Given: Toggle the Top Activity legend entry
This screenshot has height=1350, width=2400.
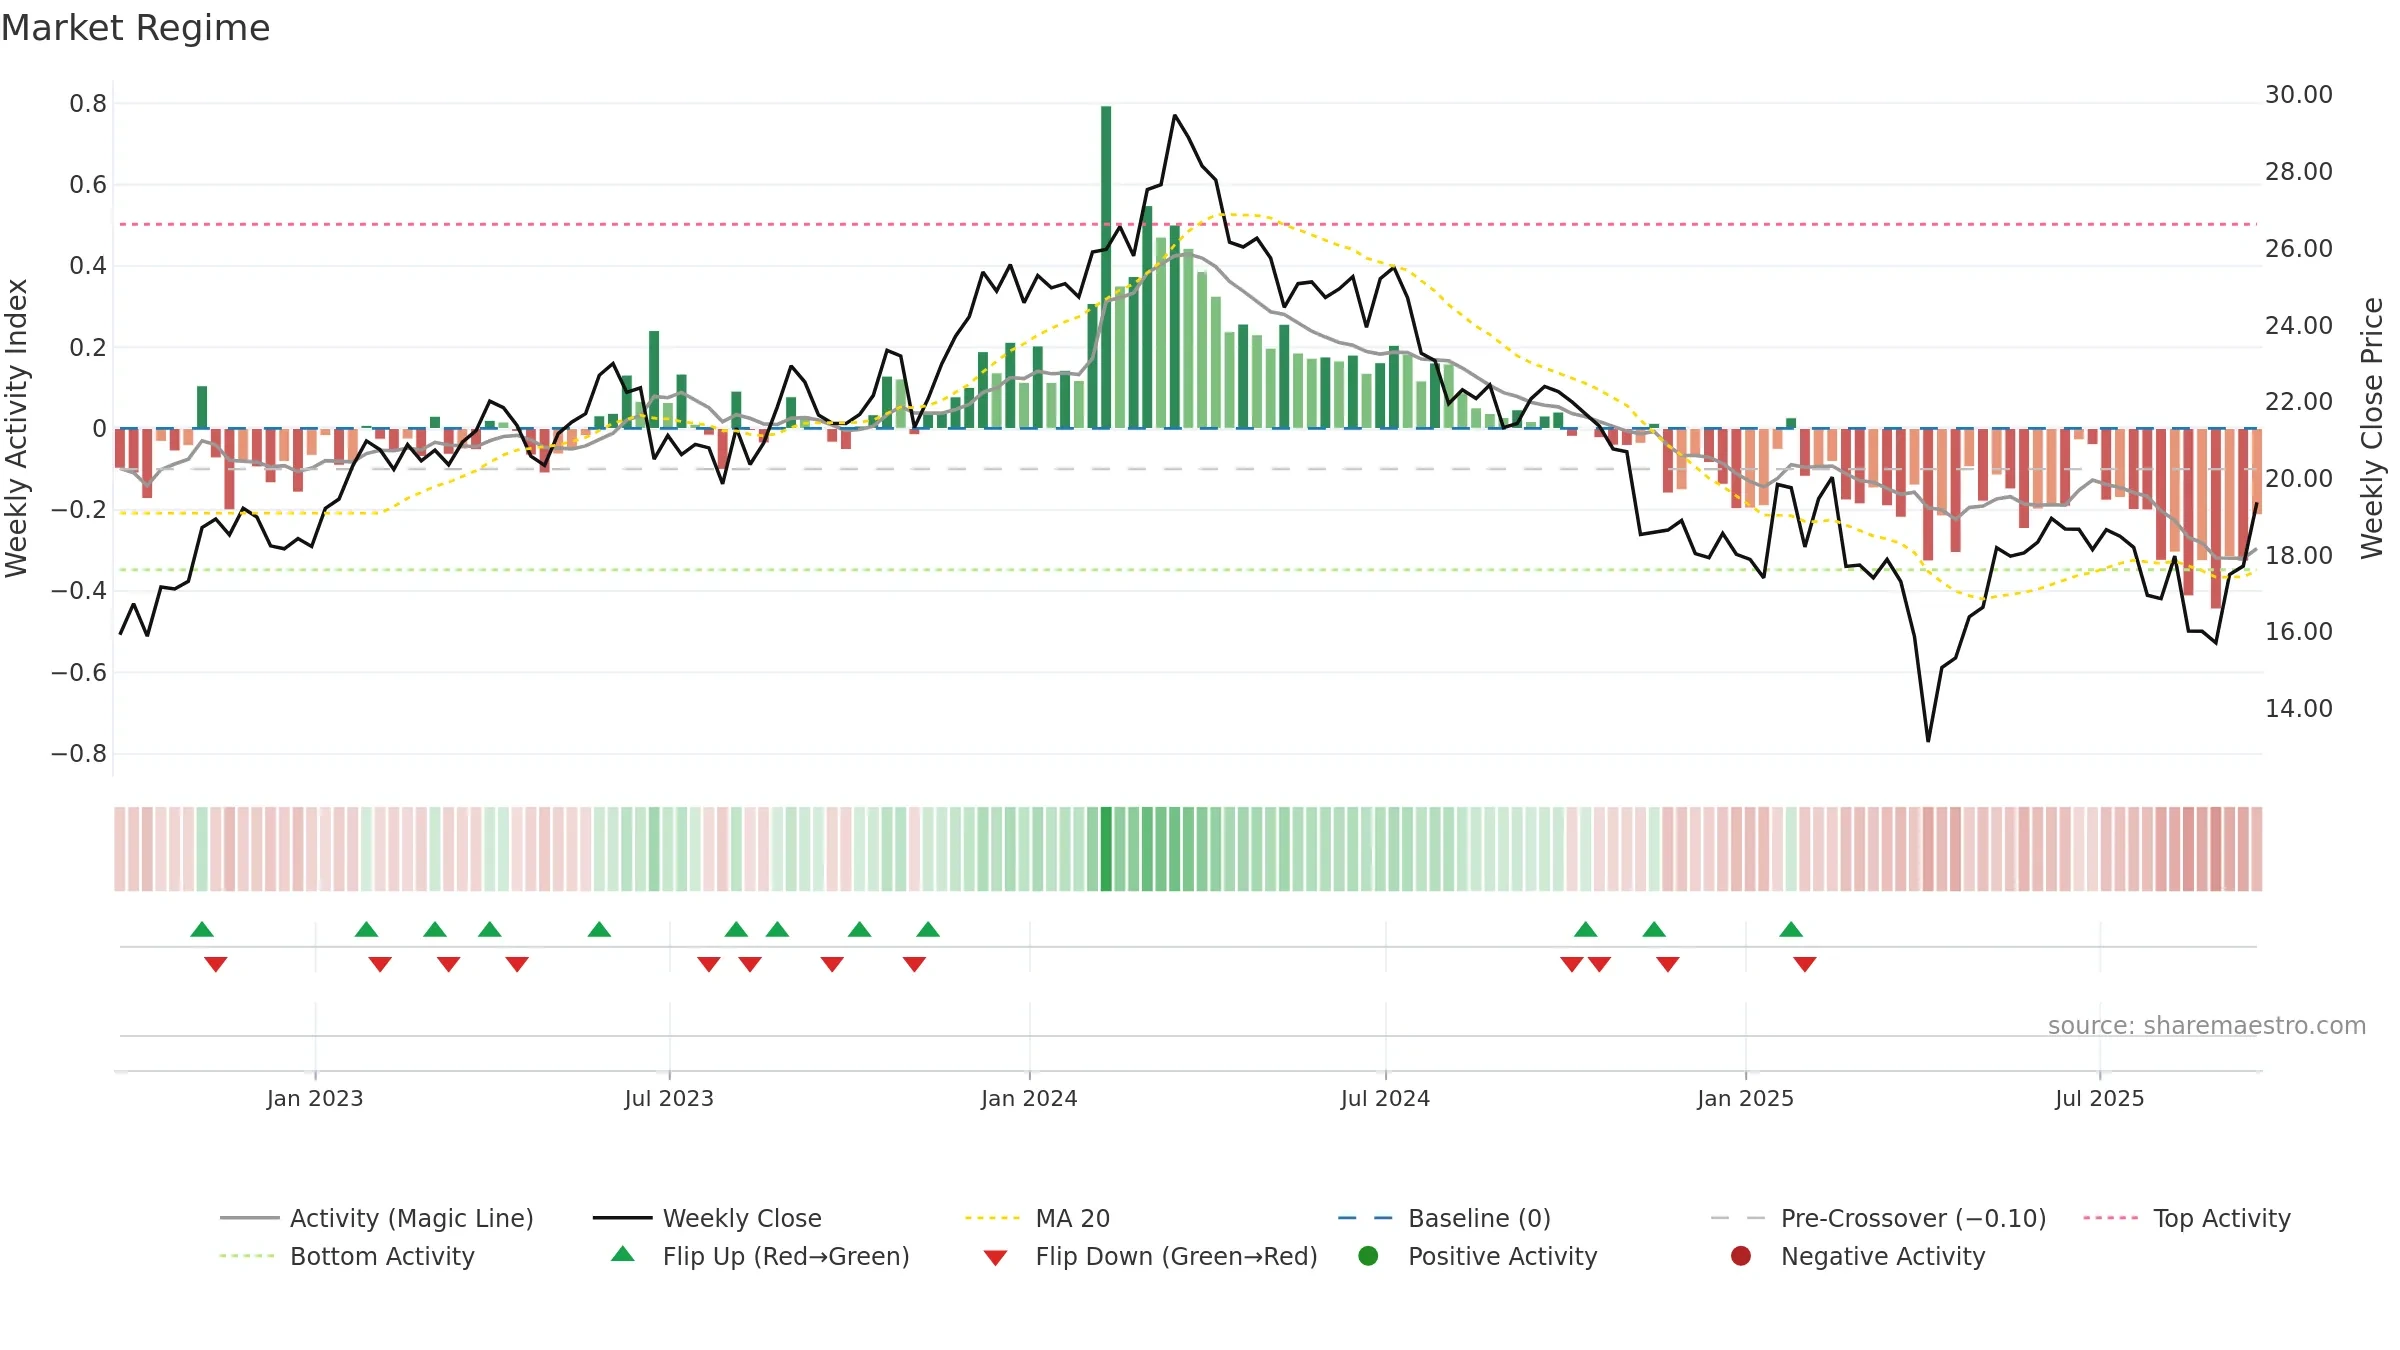Looking at the screenshot, I should coord(2186,1218).
